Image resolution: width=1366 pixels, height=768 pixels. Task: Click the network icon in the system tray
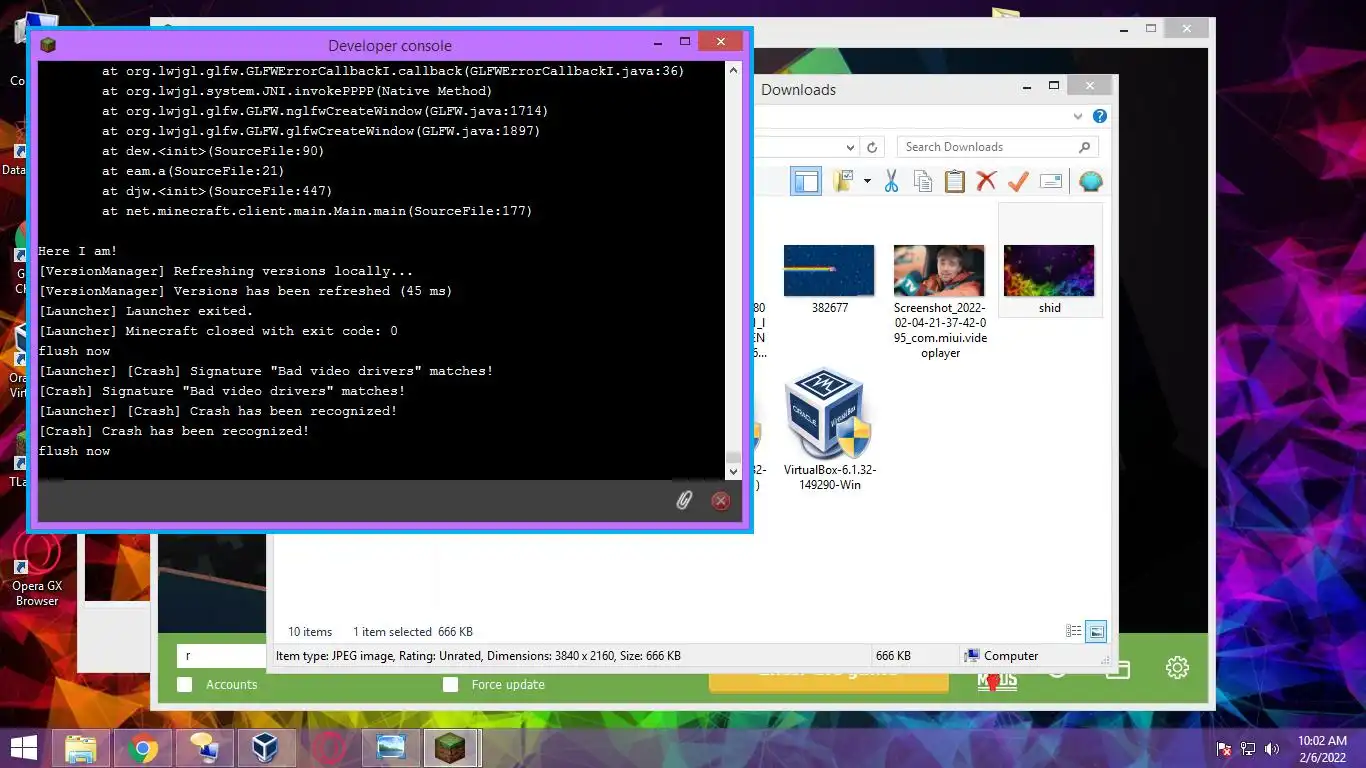click(1248, 748)
